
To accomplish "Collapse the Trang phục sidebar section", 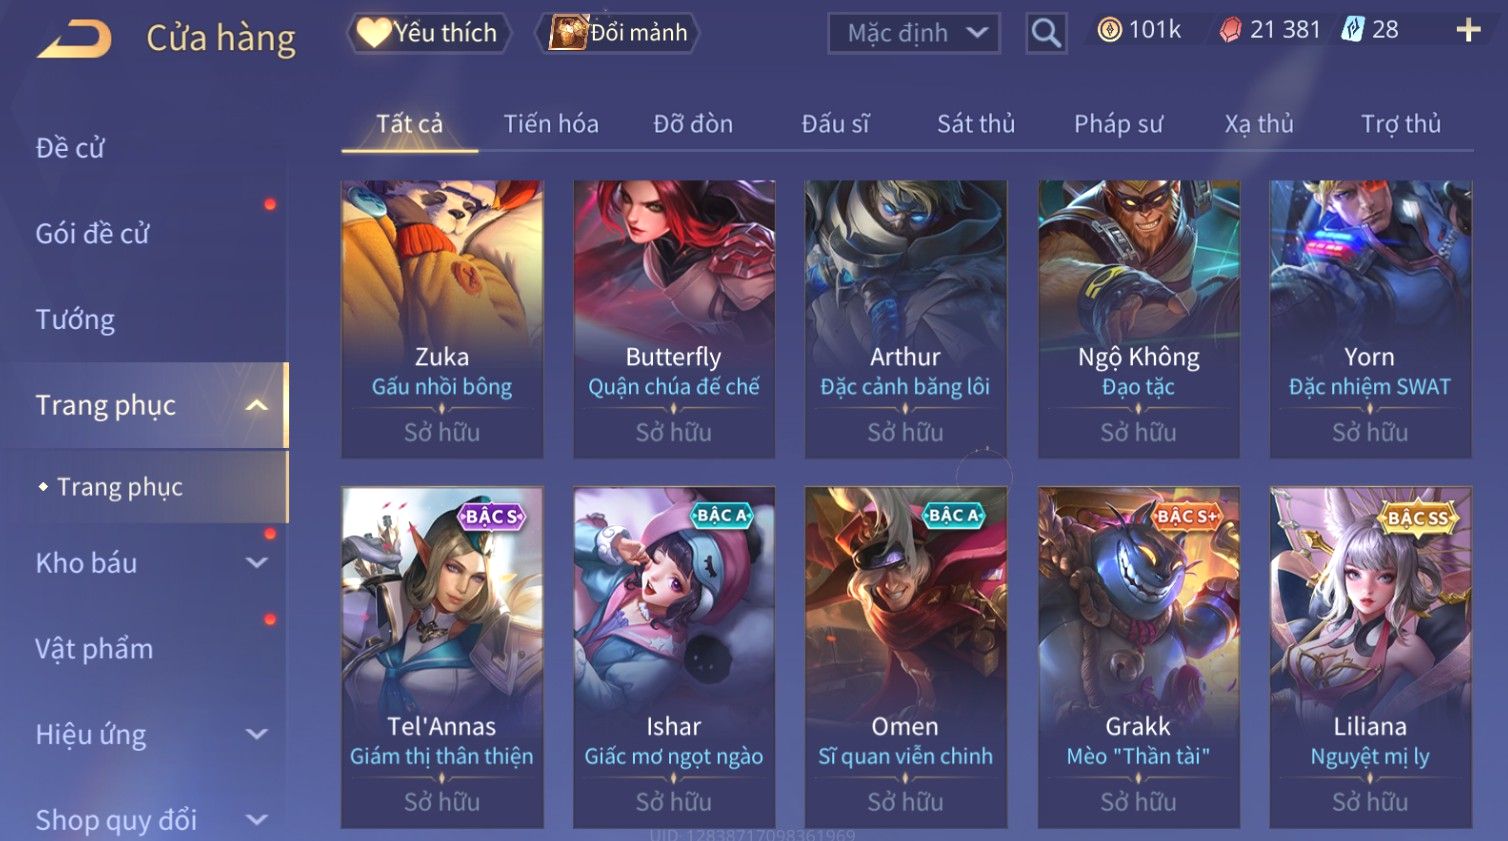I will pos(256,405).
